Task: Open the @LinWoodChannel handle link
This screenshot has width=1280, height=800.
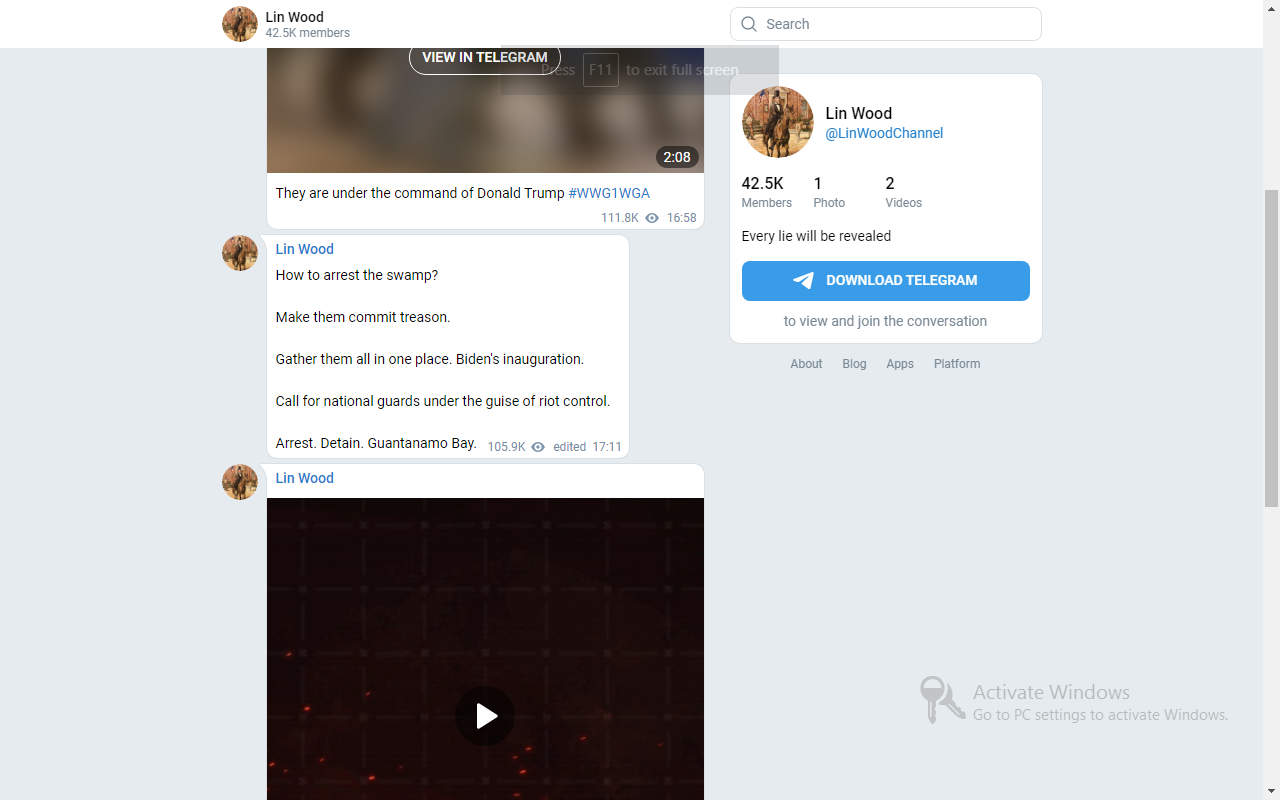Action: click(884, 133)
